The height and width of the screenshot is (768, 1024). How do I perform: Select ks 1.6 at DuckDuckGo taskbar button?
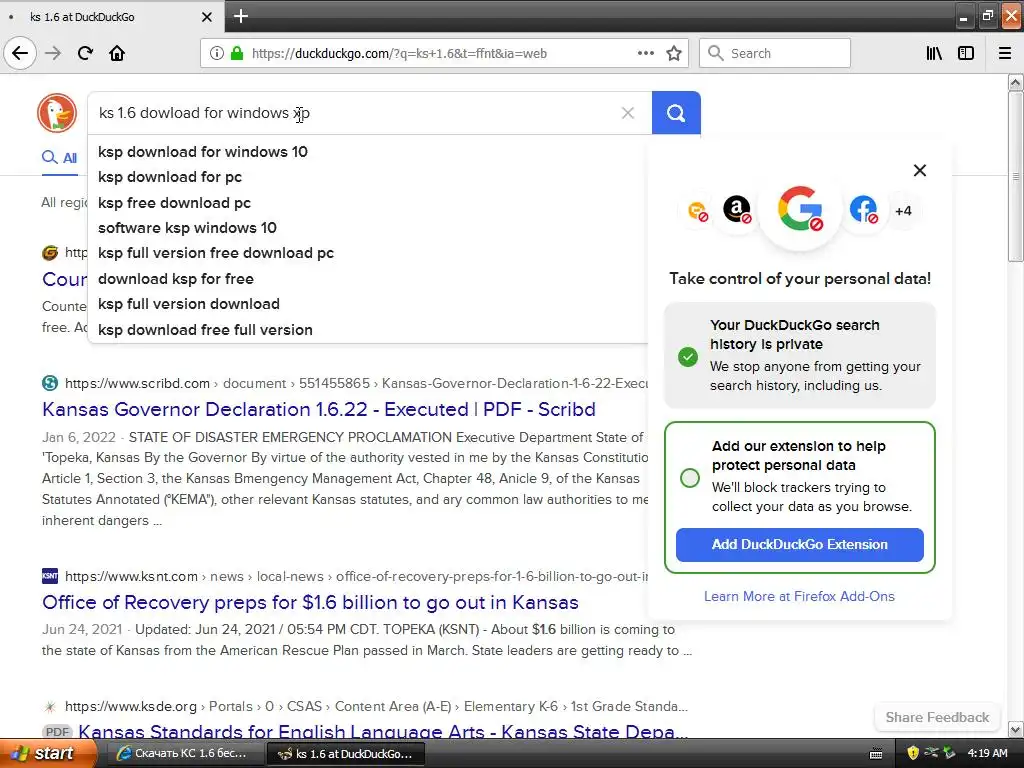click(346, 754)
